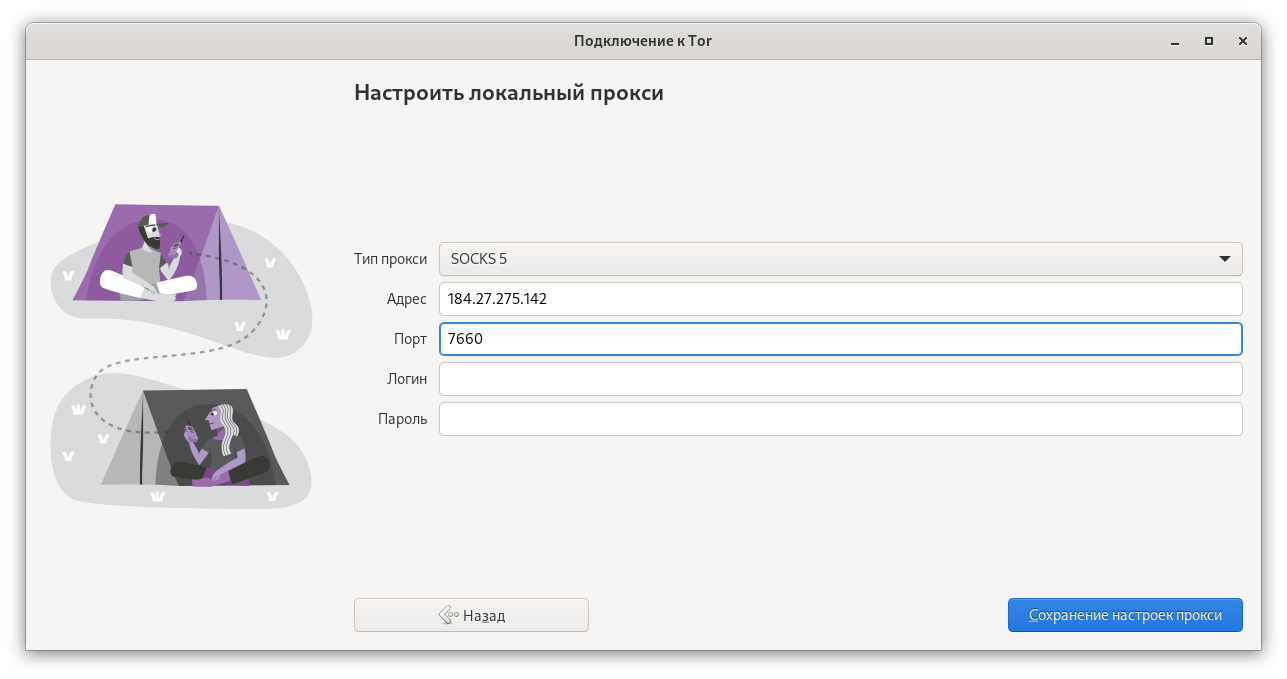Close the Подключение к Tor window

[x=1243, y=41]
